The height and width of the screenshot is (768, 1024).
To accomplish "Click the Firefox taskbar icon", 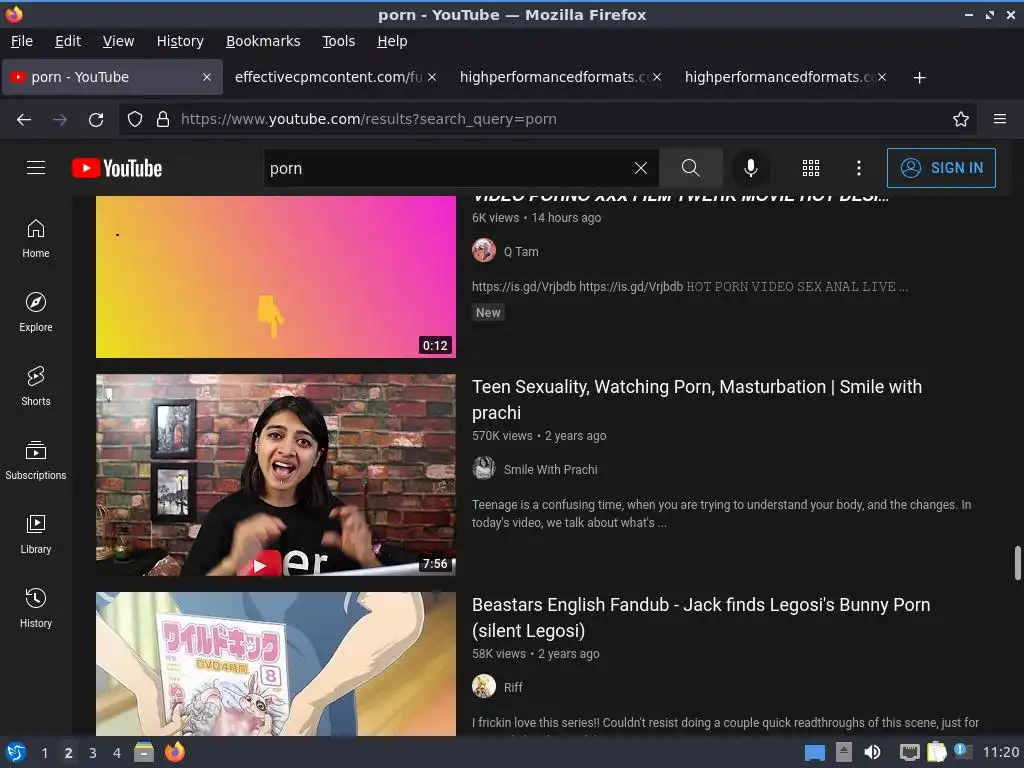I will click(174, 752).
